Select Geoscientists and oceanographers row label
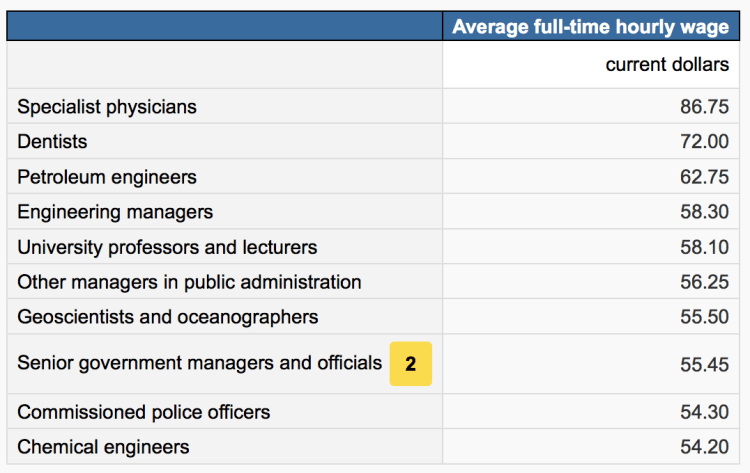 (x=167, y=317)
